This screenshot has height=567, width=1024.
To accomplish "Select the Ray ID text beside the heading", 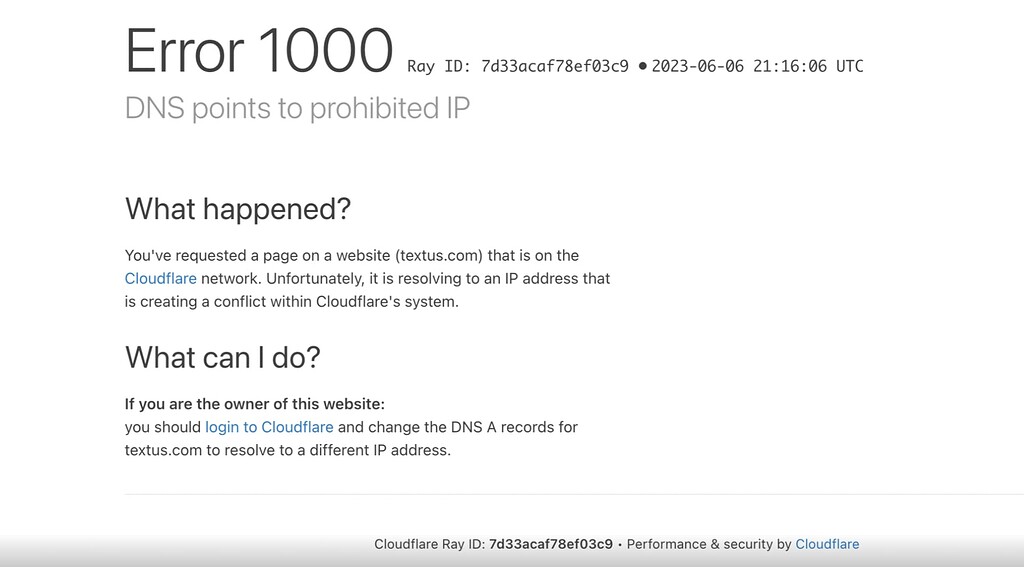I will click(518, 66).
